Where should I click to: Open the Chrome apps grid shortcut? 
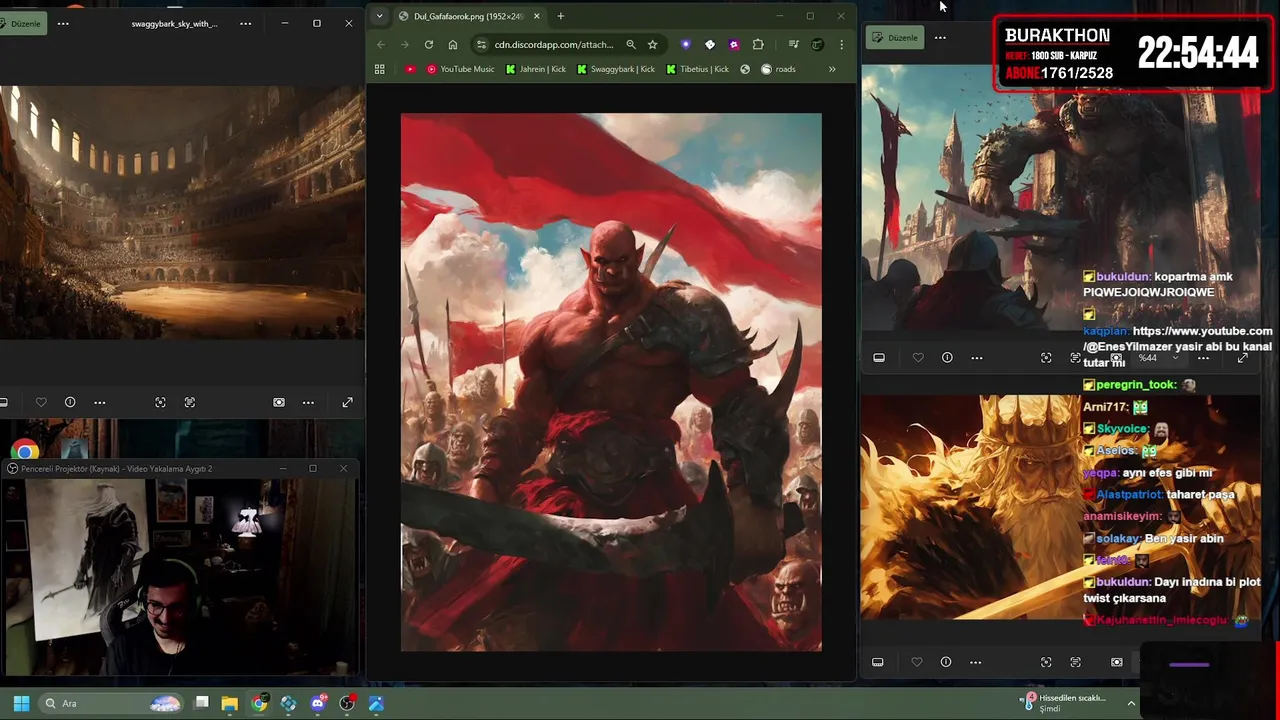[x=380, y=69]
